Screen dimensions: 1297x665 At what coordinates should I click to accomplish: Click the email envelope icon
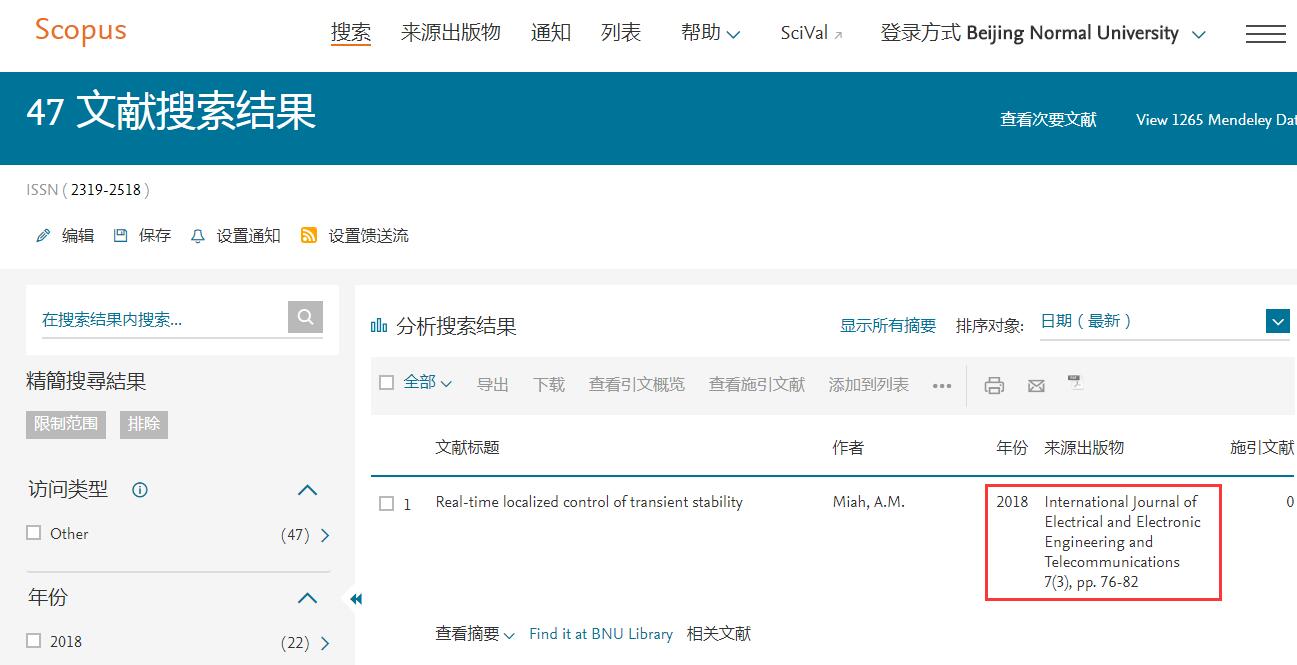[1036, 385]
